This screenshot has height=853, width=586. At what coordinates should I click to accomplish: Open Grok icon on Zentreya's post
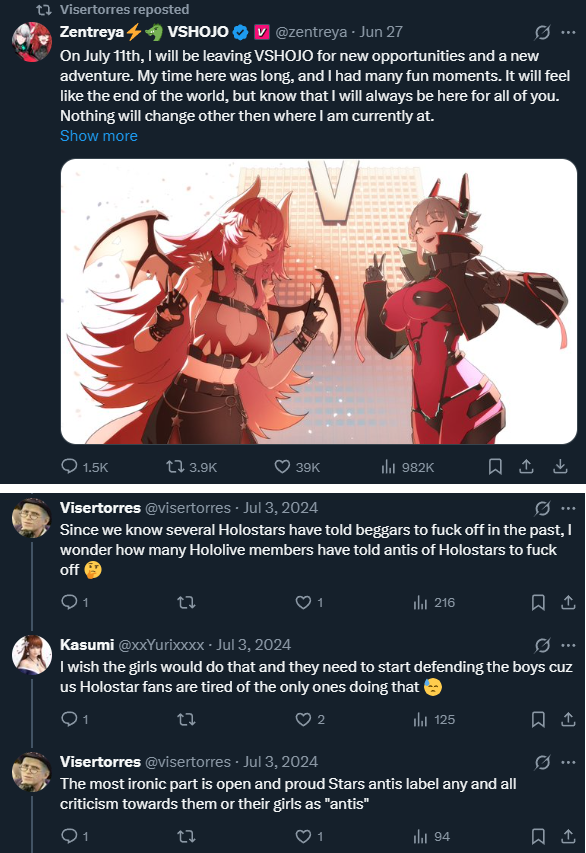542,33
